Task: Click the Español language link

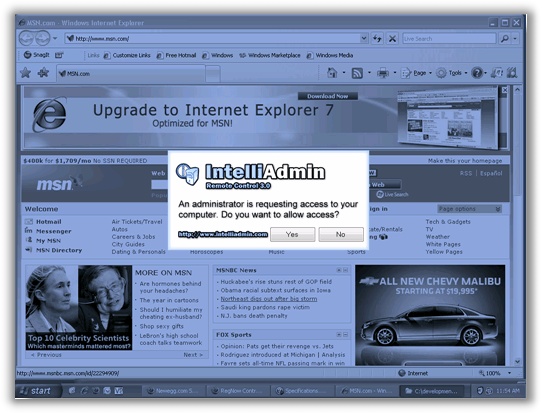Action: click(x=491, y=173)
